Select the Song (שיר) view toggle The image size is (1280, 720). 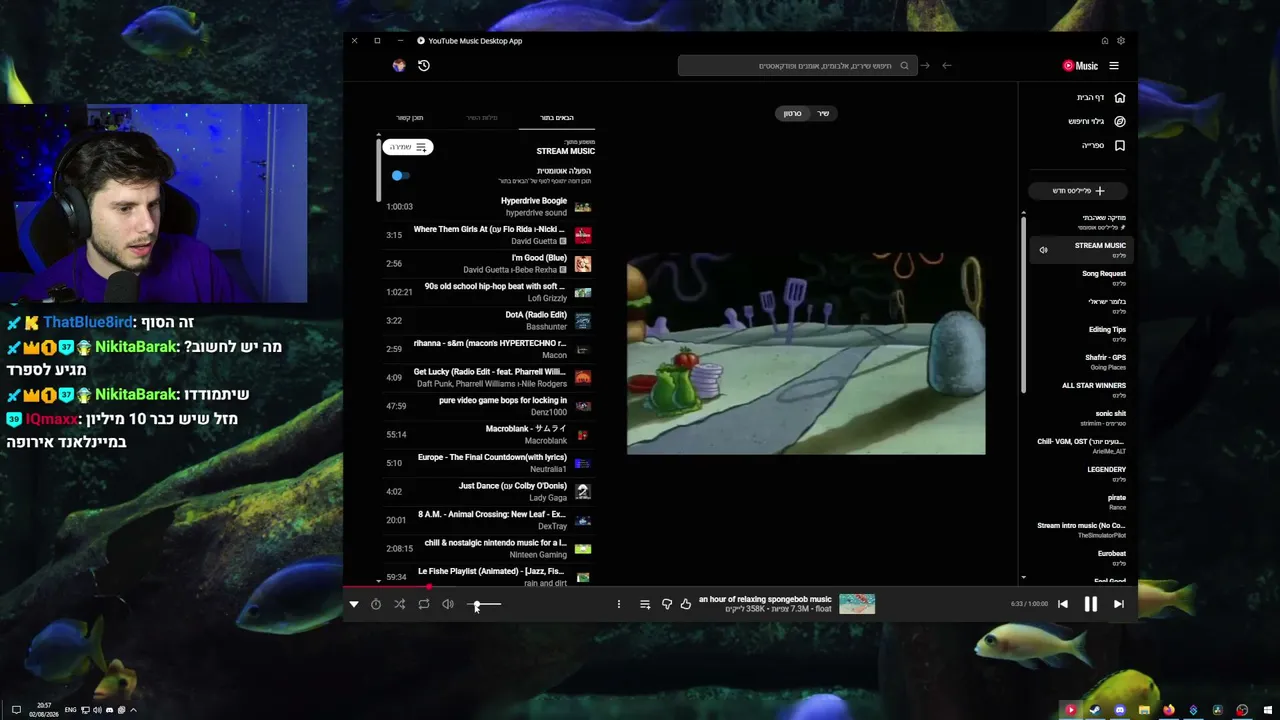pyautogui.click(x=823, y=113)
